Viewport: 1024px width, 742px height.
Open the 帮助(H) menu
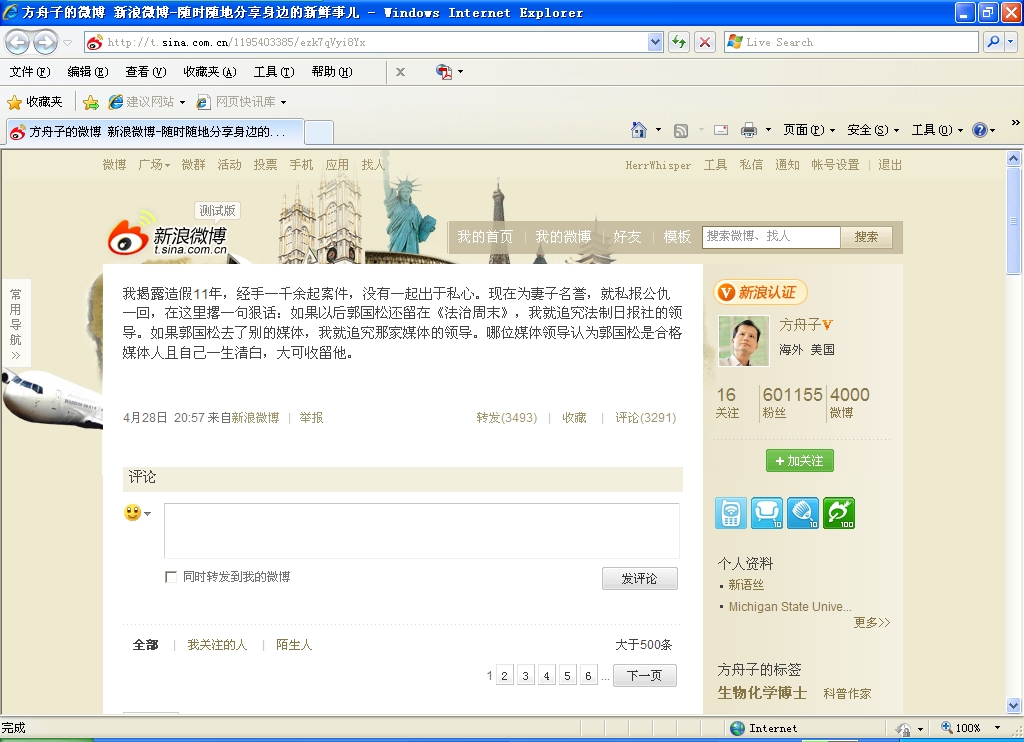click(332, 72)
